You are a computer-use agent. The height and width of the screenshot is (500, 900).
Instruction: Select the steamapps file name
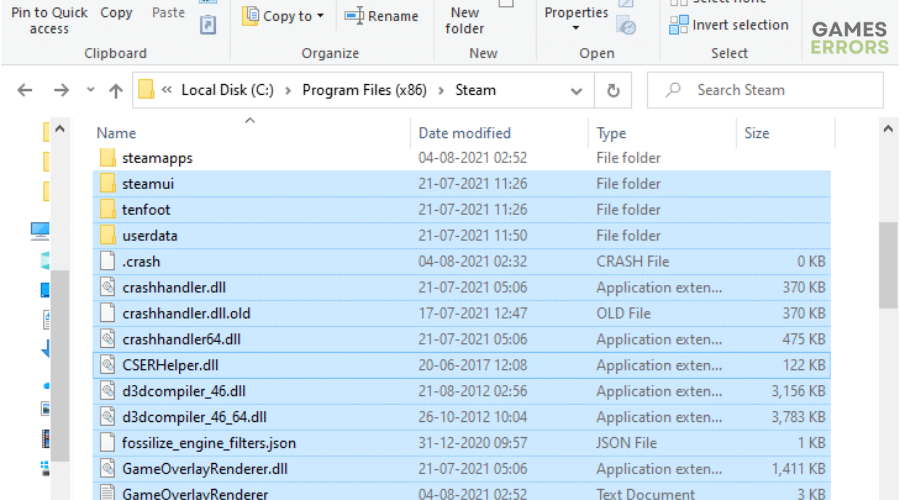[x=157, y=158]
